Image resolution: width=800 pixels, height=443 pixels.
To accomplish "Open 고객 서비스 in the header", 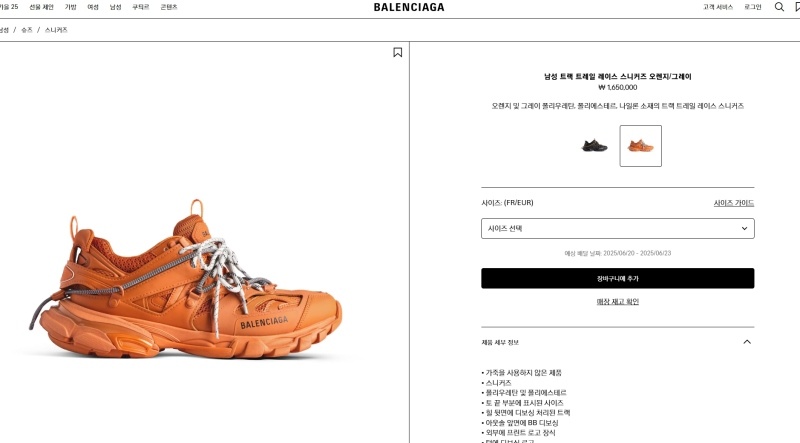I will (718, 7).
